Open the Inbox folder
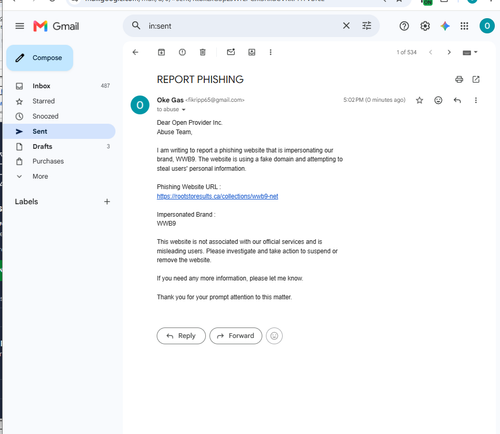The height and width of the screenshot is (434, 500). click(59, 86)
